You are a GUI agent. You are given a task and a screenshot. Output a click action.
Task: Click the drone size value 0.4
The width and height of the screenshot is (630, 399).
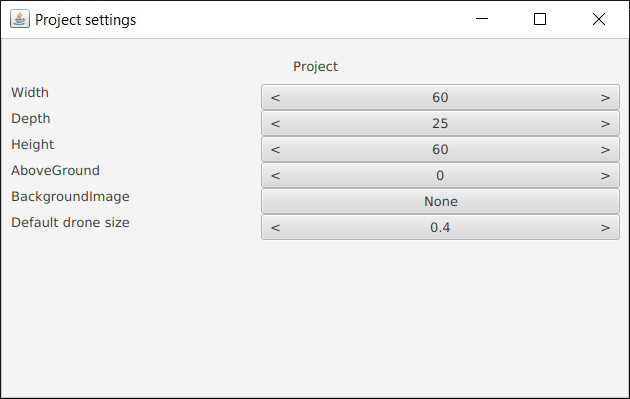point(440,227)
